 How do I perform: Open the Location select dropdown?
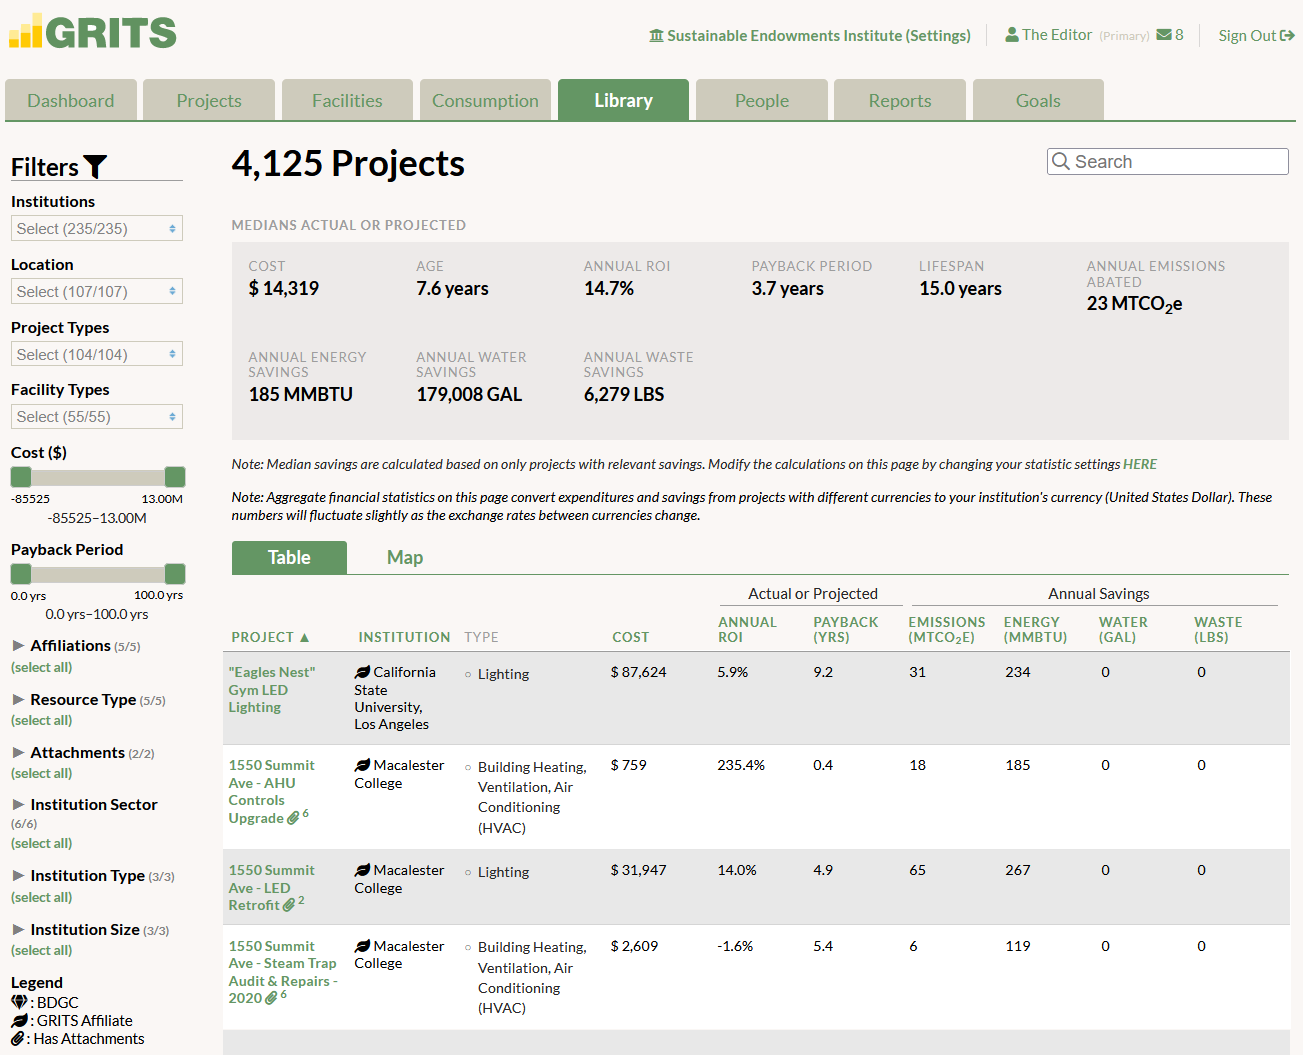pos(97,291)
